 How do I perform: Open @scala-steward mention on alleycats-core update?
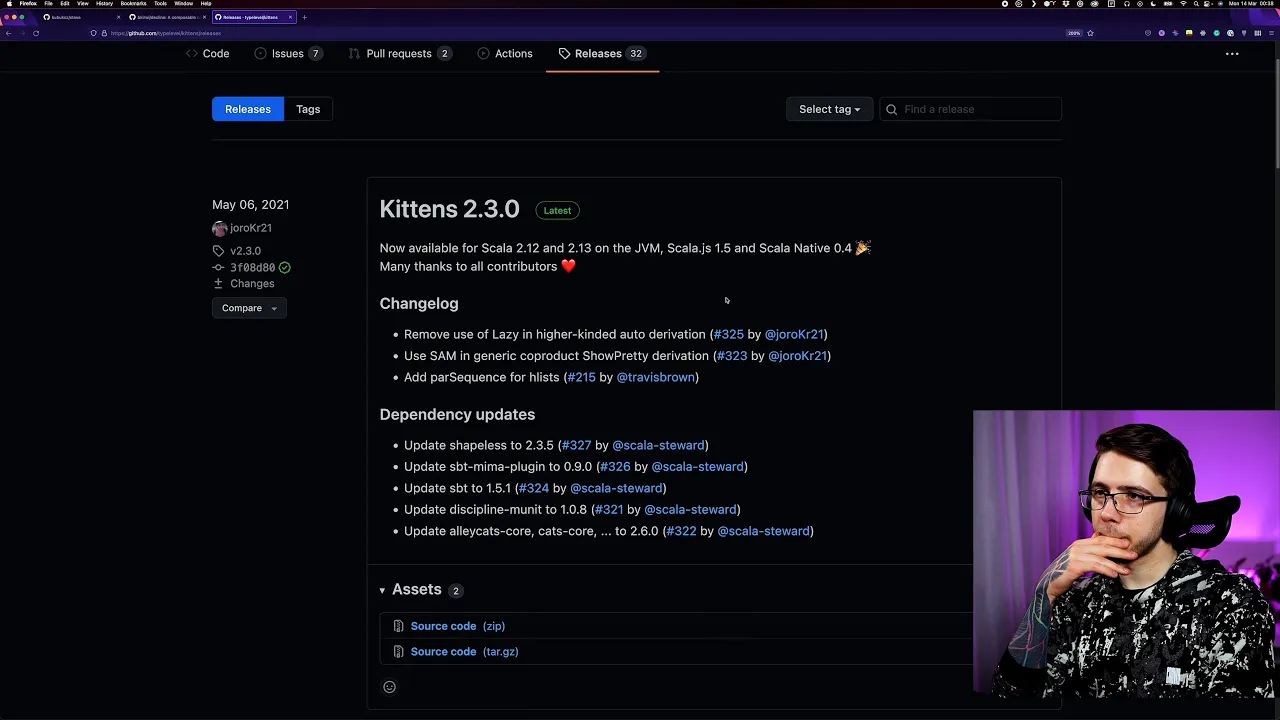pyautogui.click(x=764, y=531)
